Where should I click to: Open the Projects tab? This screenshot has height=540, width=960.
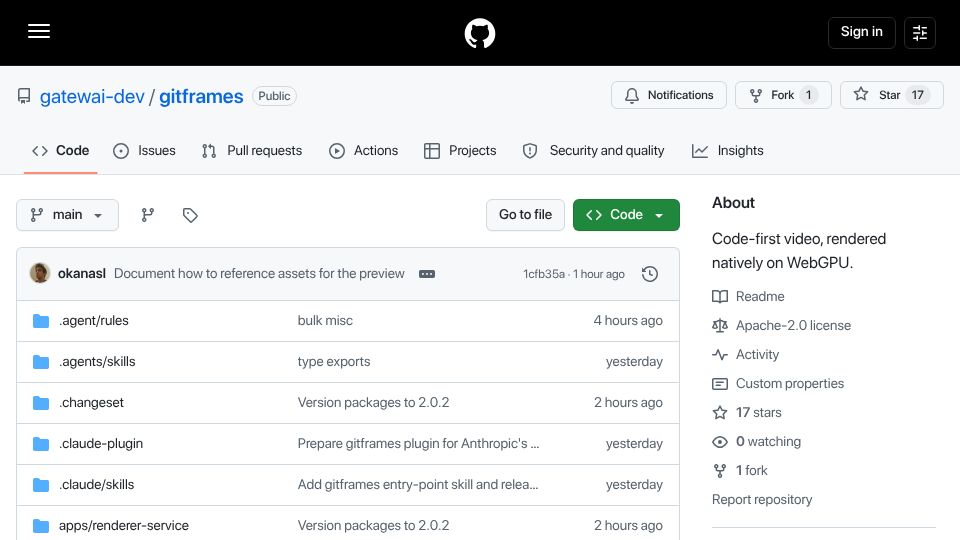pyautogui.click(x=460, y=151)
